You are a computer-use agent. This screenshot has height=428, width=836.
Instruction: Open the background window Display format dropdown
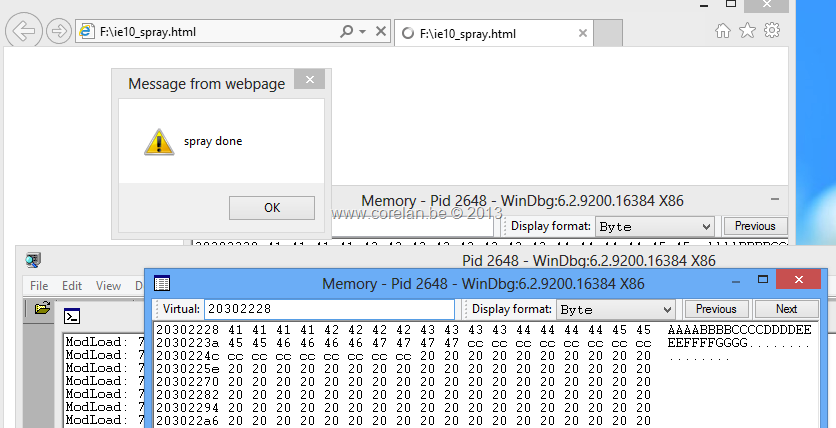click(655, 227)
